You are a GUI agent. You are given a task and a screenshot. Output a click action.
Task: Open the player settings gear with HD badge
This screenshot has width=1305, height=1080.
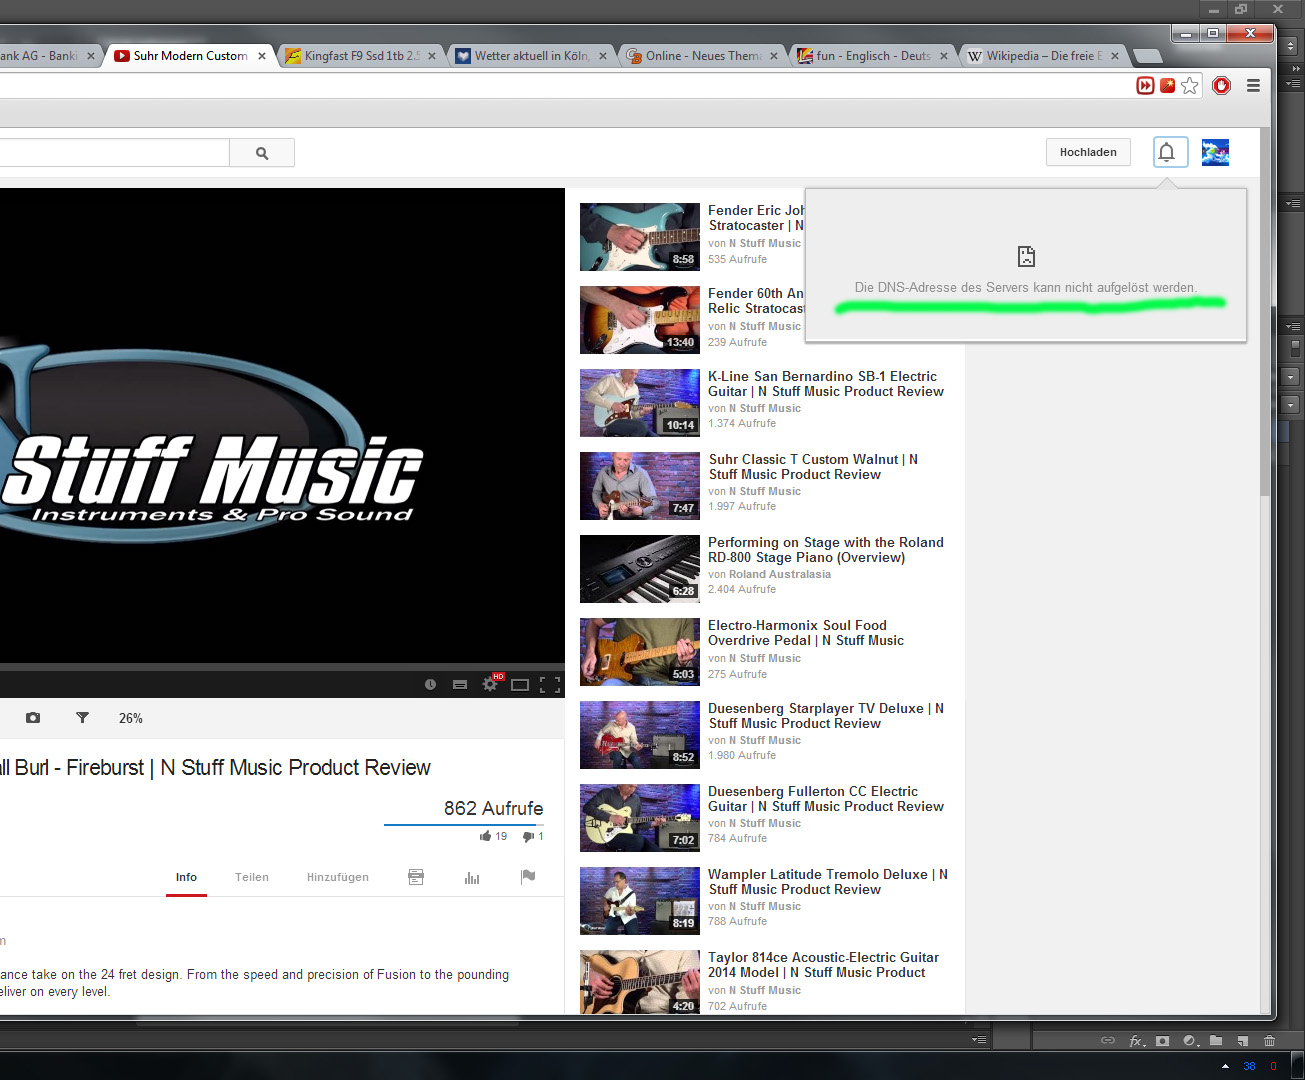pyautogui.click(x=491, y=684)
